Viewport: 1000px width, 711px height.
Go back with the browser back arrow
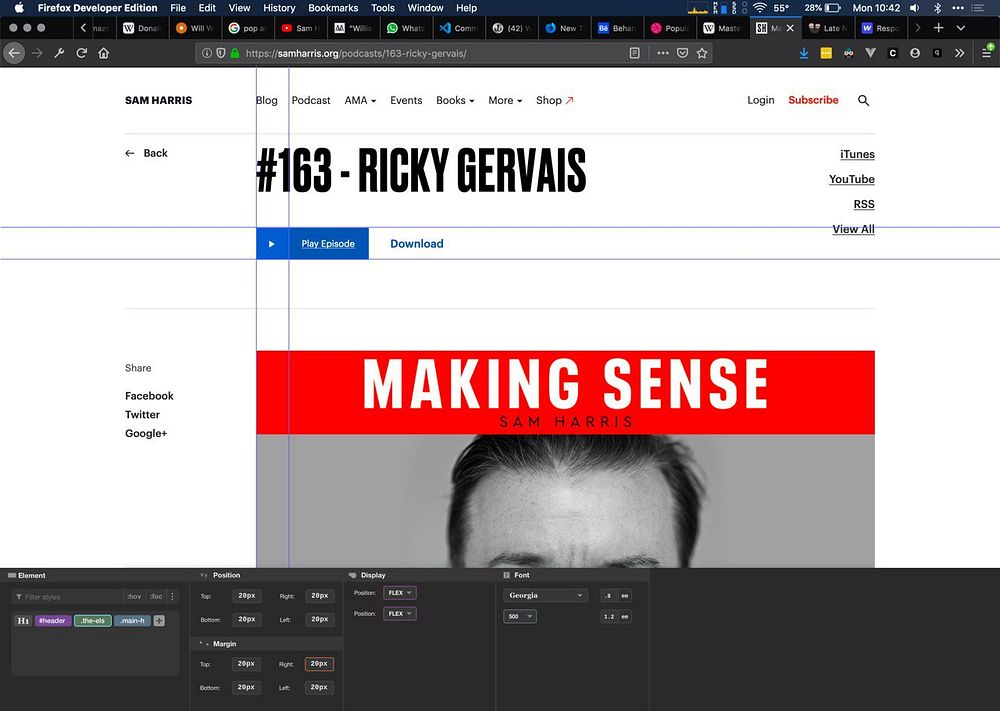14,54
